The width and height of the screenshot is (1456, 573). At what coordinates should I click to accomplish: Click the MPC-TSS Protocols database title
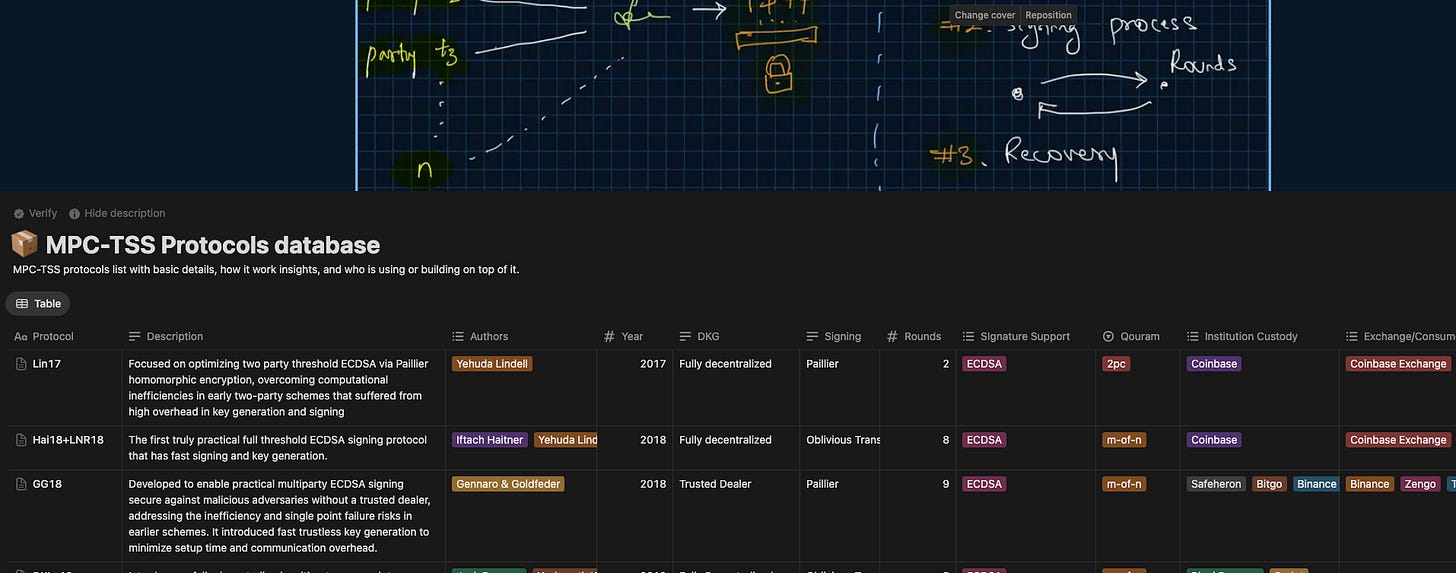coord(213,245)
